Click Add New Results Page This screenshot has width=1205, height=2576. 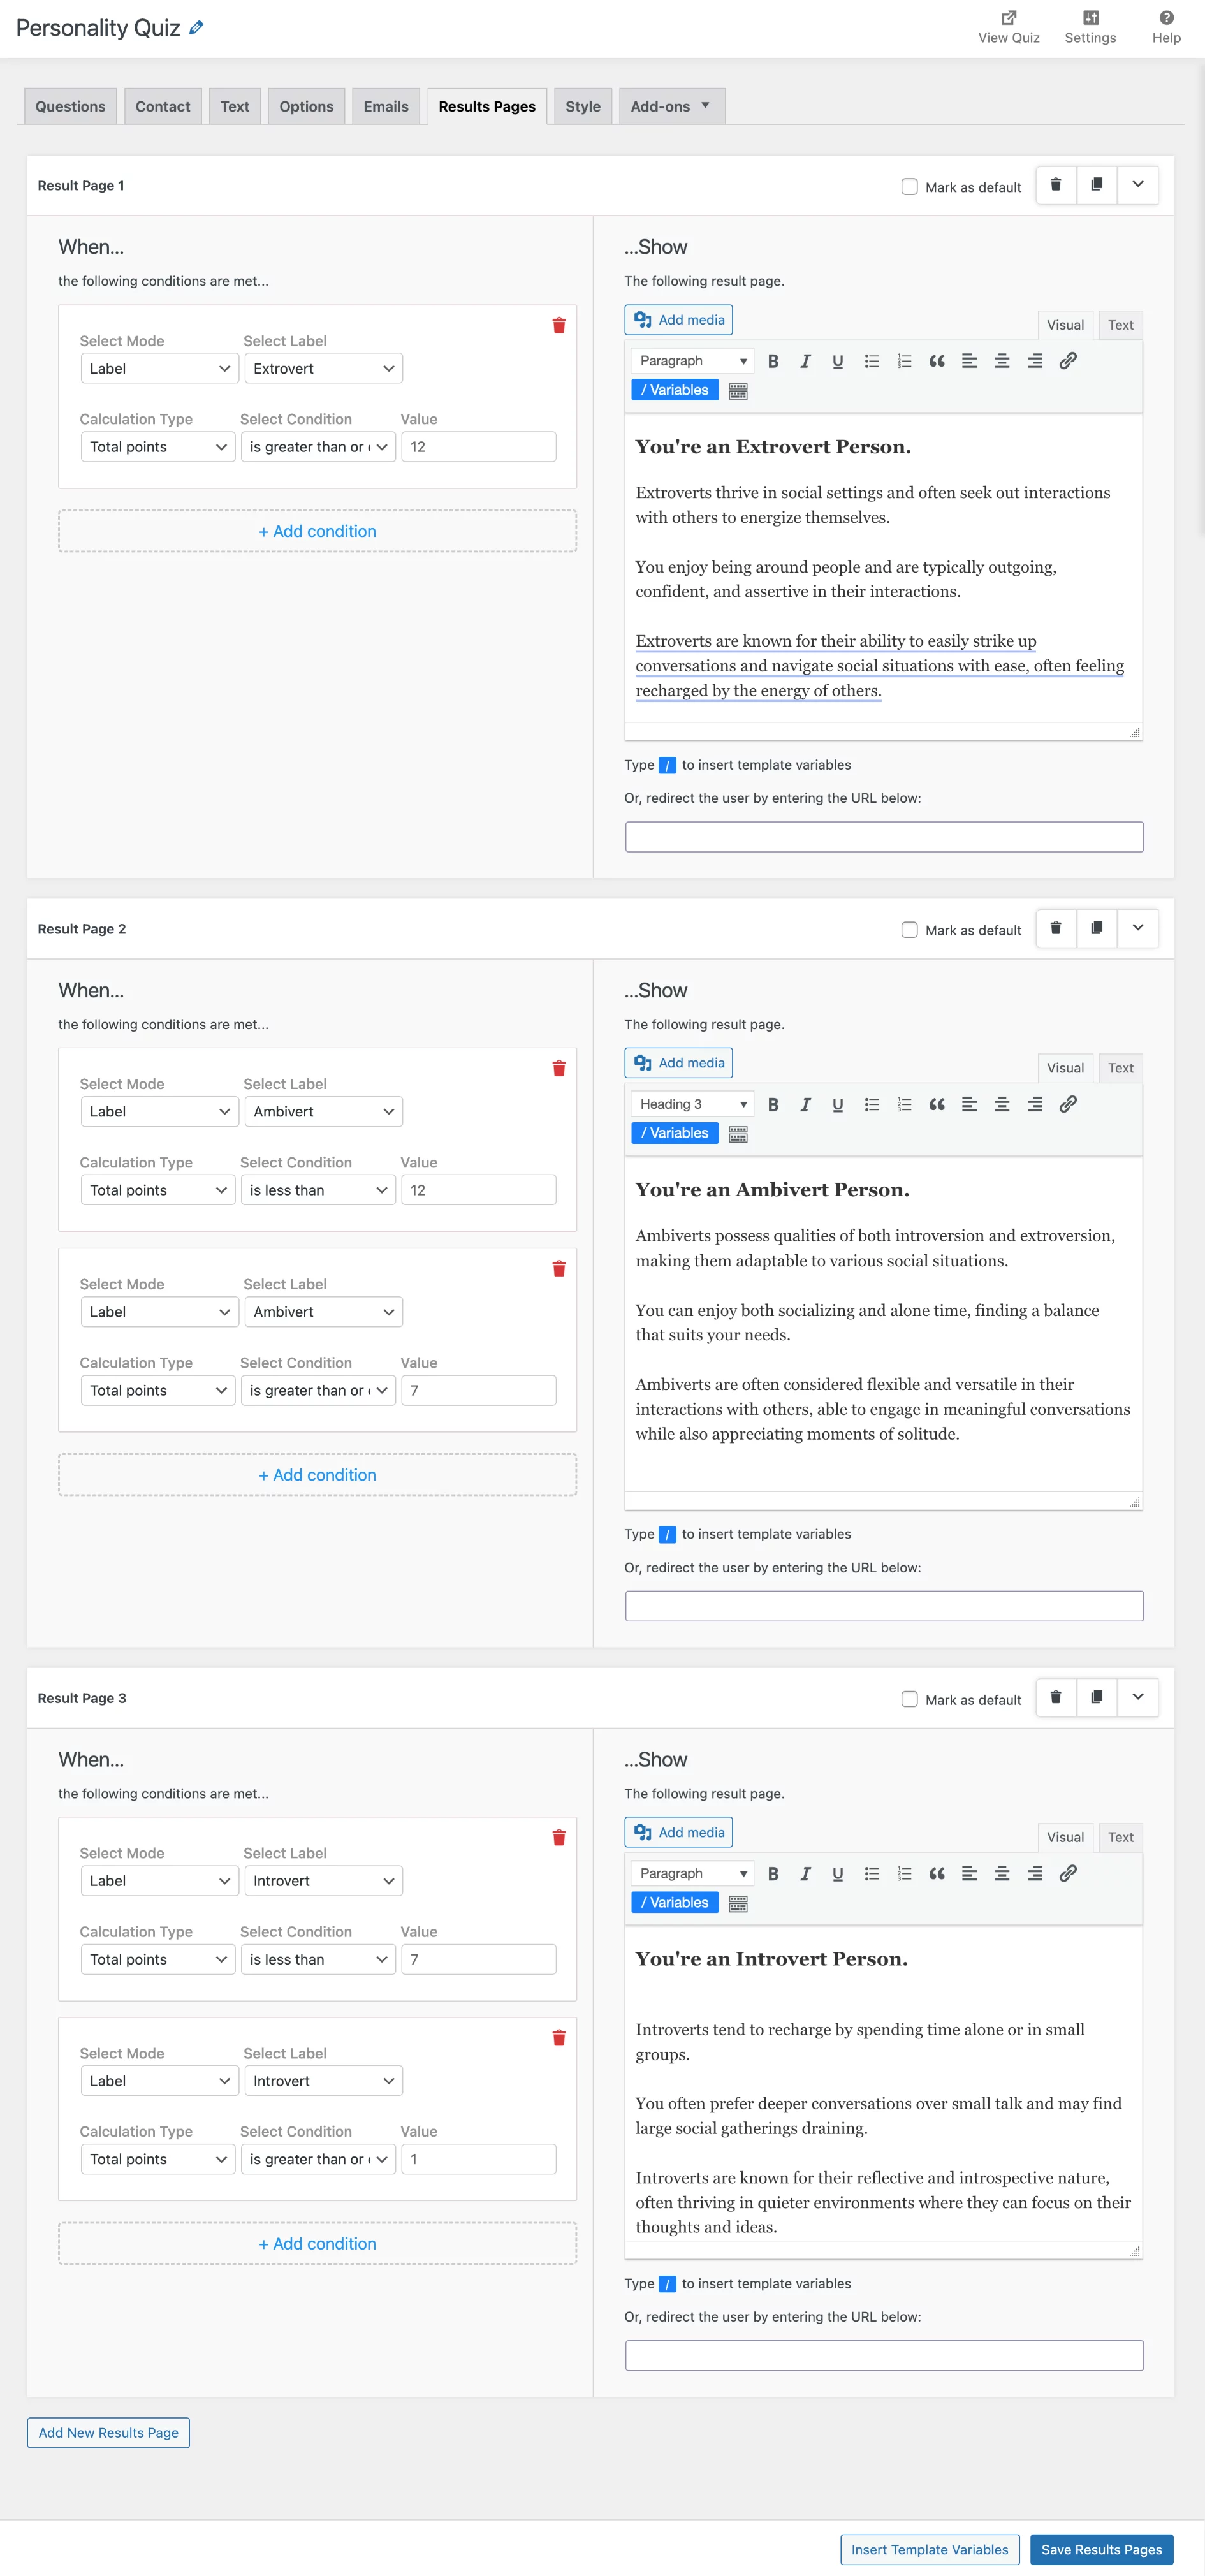tap(108, 2432)
